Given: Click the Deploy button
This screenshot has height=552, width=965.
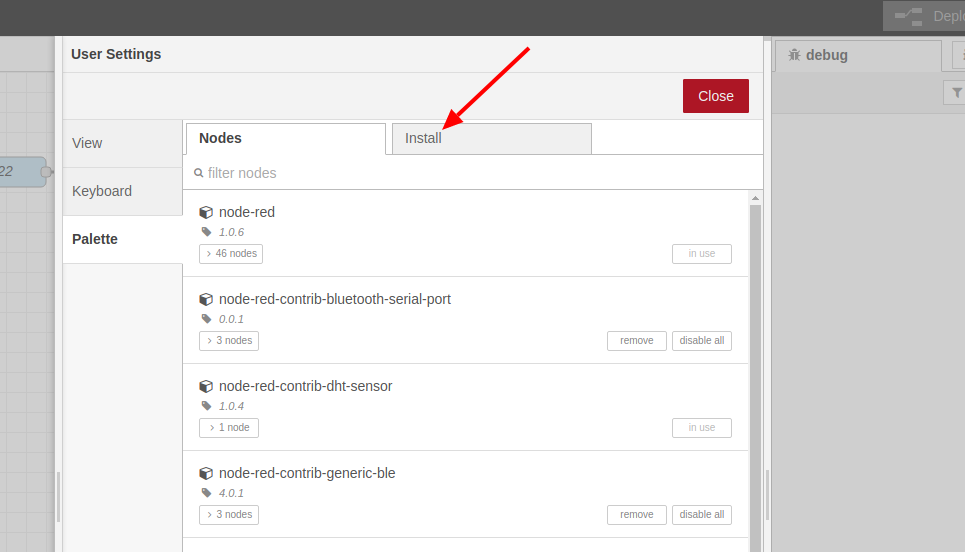Looking at the screenshot, I should point(924,16).
